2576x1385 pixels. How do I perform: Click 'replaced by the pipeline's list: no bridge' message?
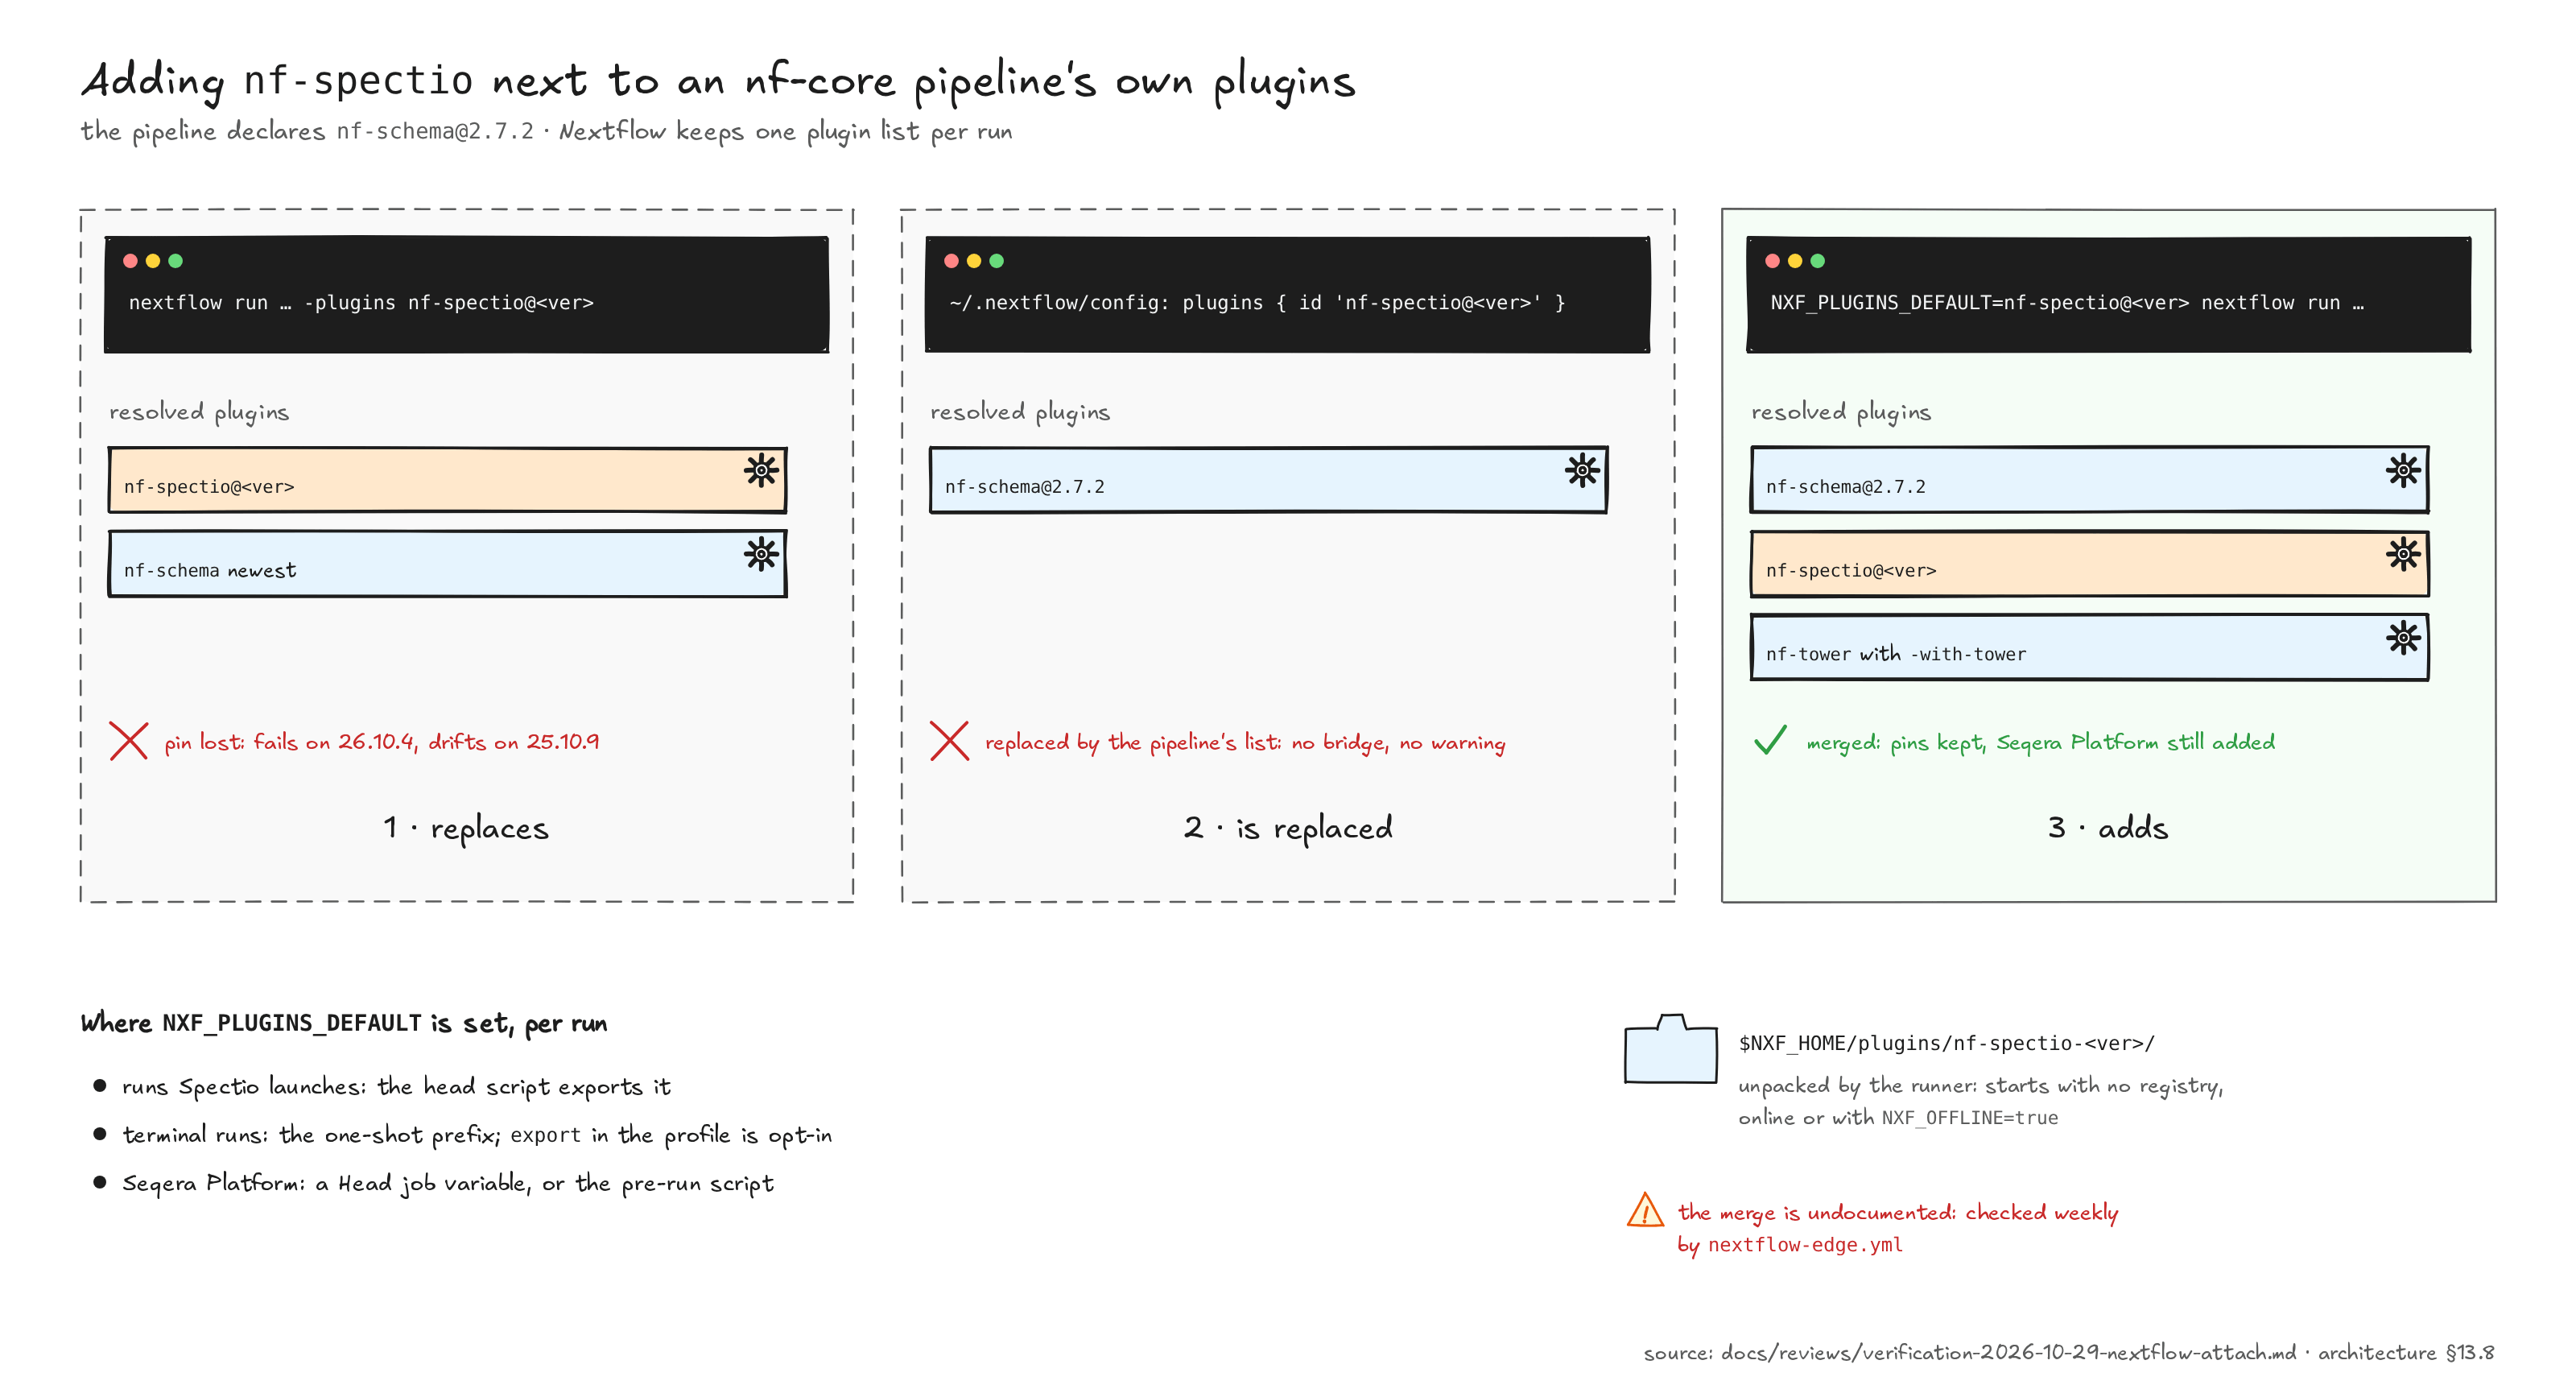pos(1245,742)
